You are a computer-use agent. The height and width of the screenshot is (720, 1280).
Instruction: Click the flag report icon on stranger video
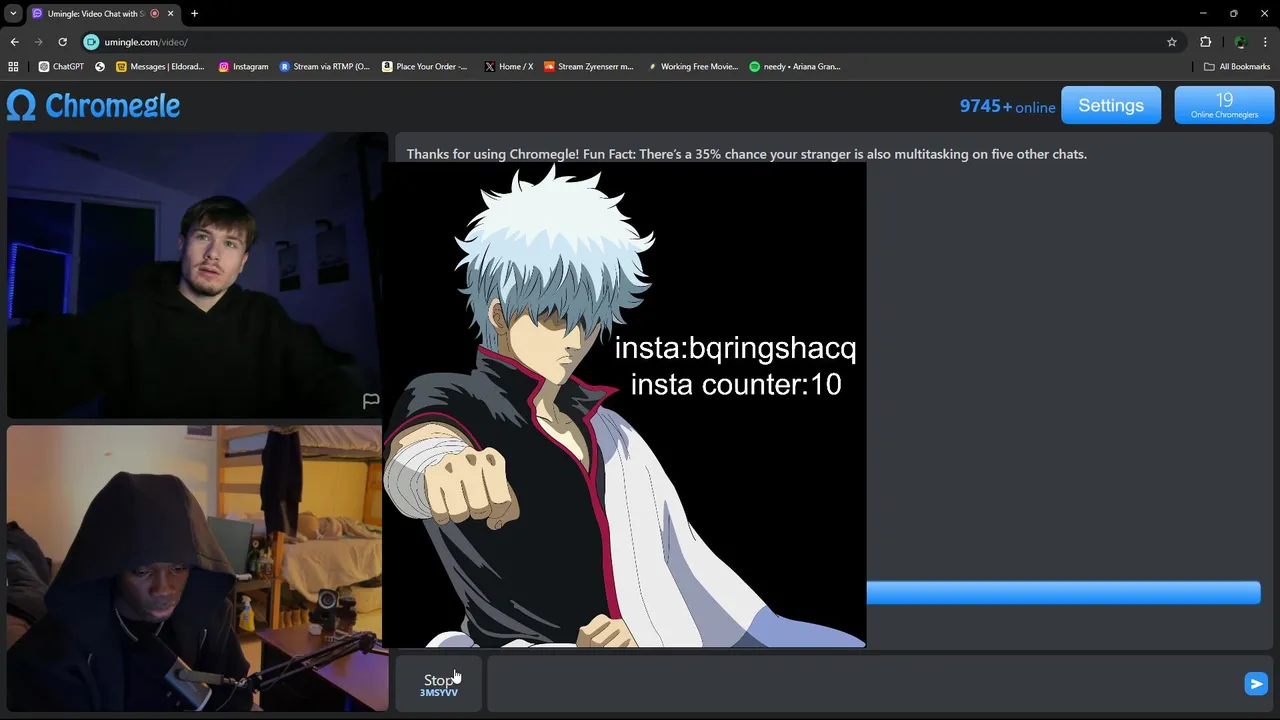[371, 401]
